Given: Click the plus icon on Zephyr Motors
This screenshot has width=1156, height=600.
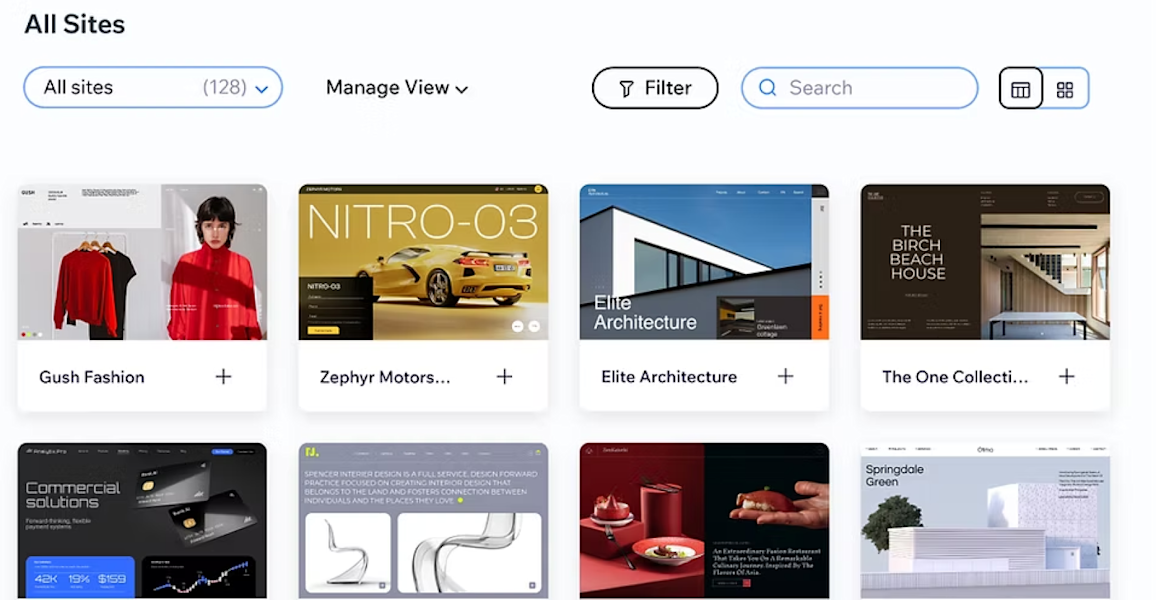Looking at the screenshot, I should 504,377.
